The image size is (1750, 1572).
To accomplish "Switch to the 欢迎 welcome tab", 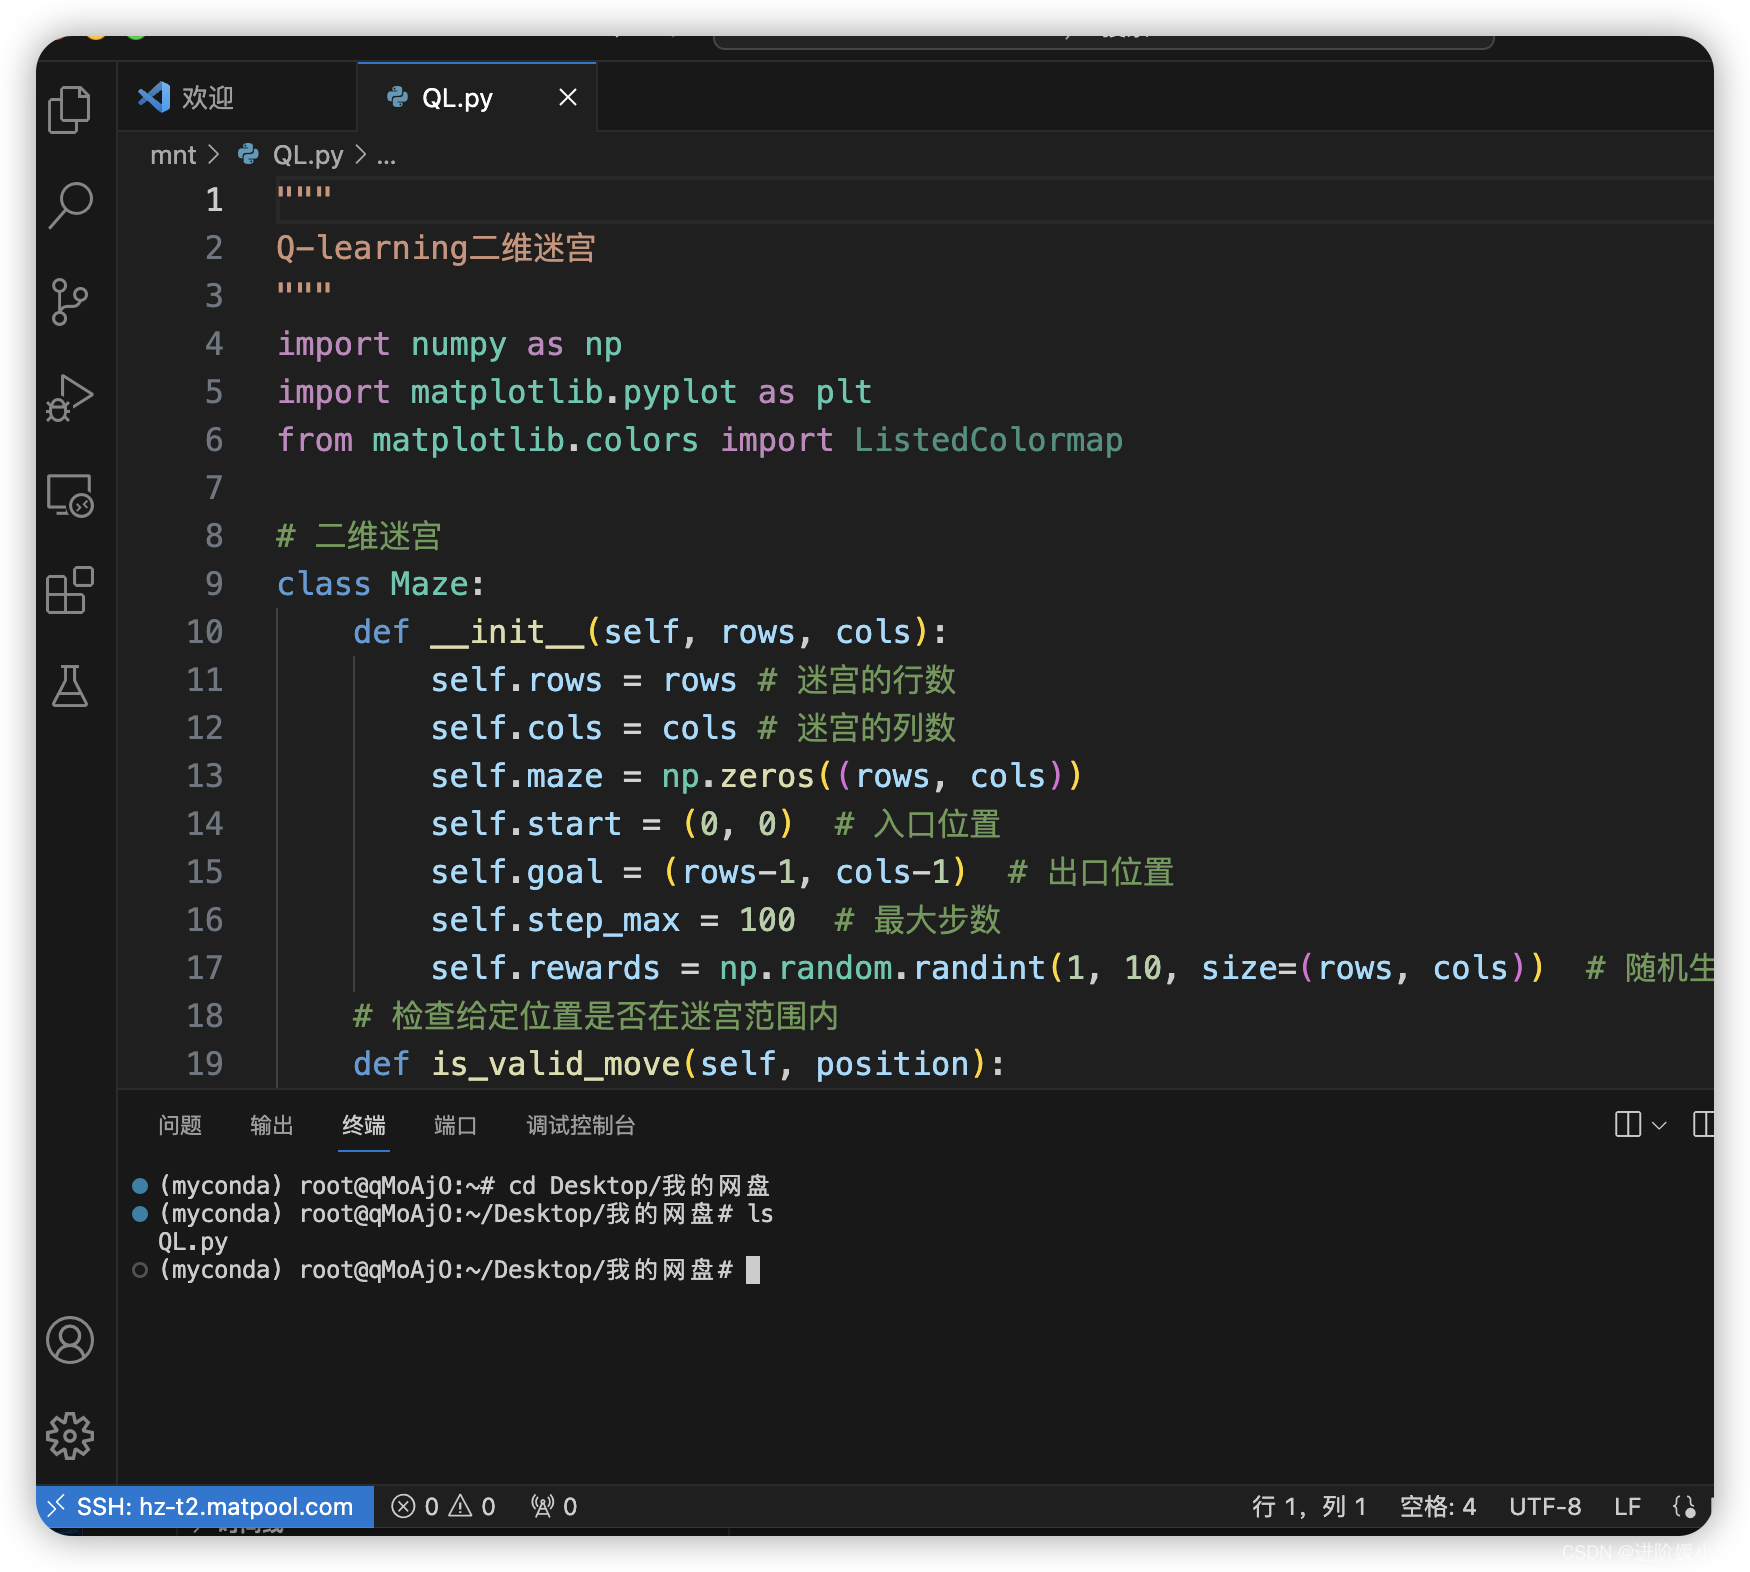I will [x=237, y=97].
